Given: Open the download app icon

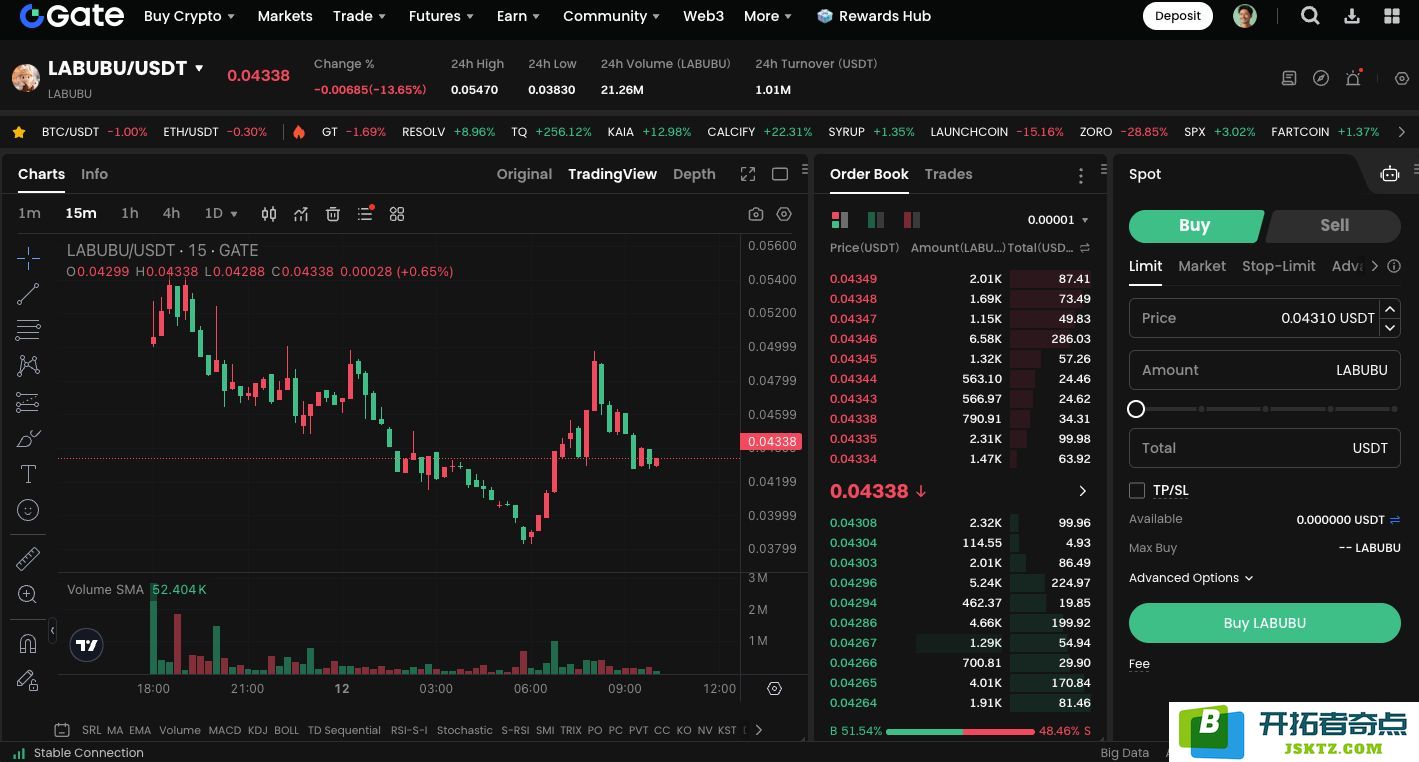Looking at the screenshot, I should [x=1352, y=16].
